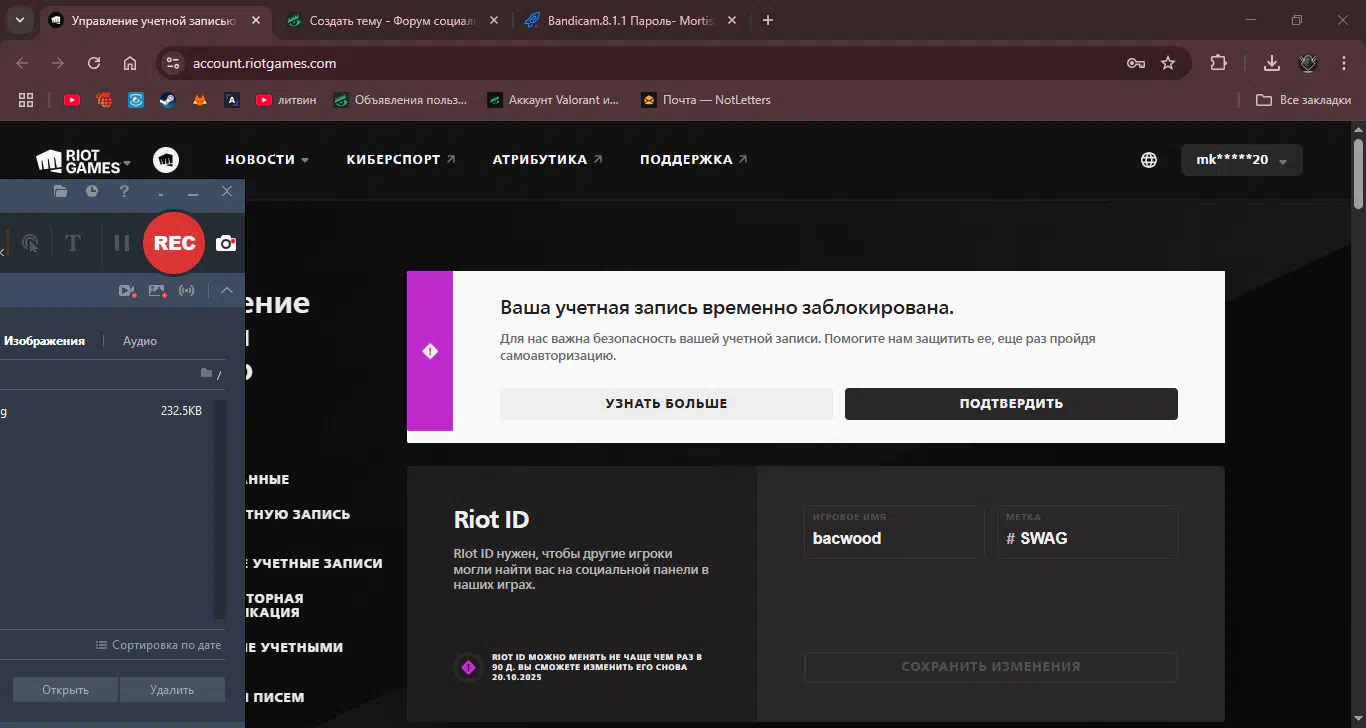This screenshot has height=728, width=1366.
Task: Click Открыть button in Bandicam
Action: [65, 690]
